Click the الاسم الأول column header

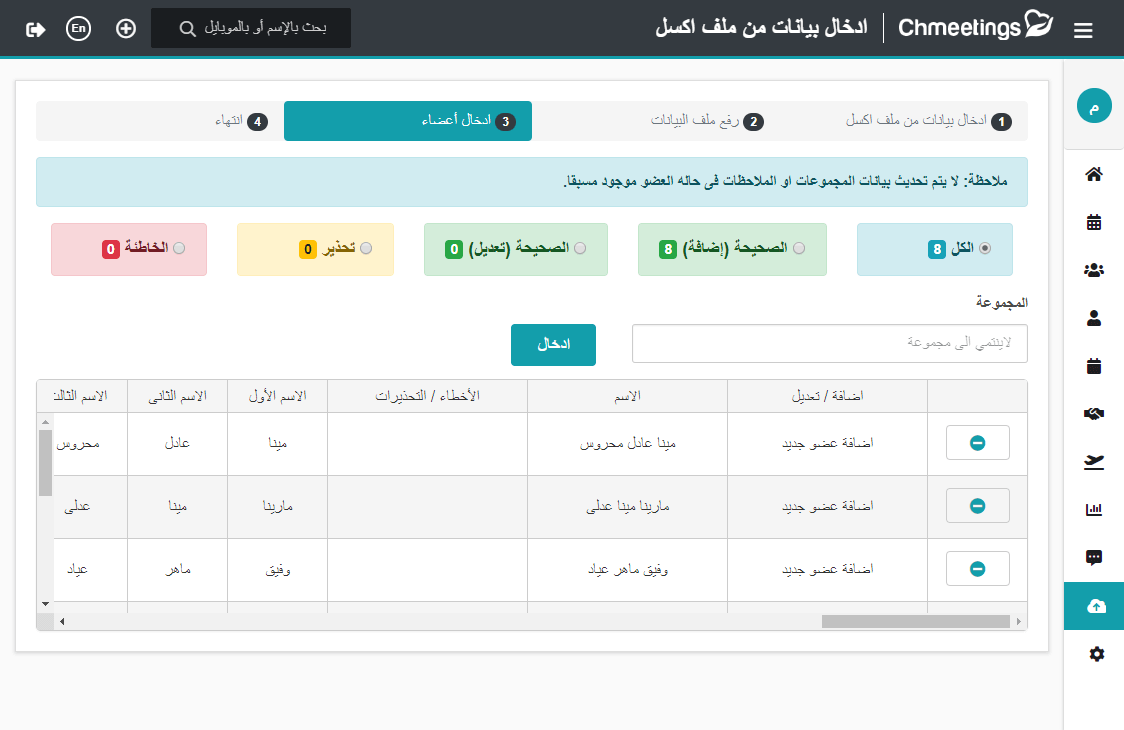coord(277,396)
